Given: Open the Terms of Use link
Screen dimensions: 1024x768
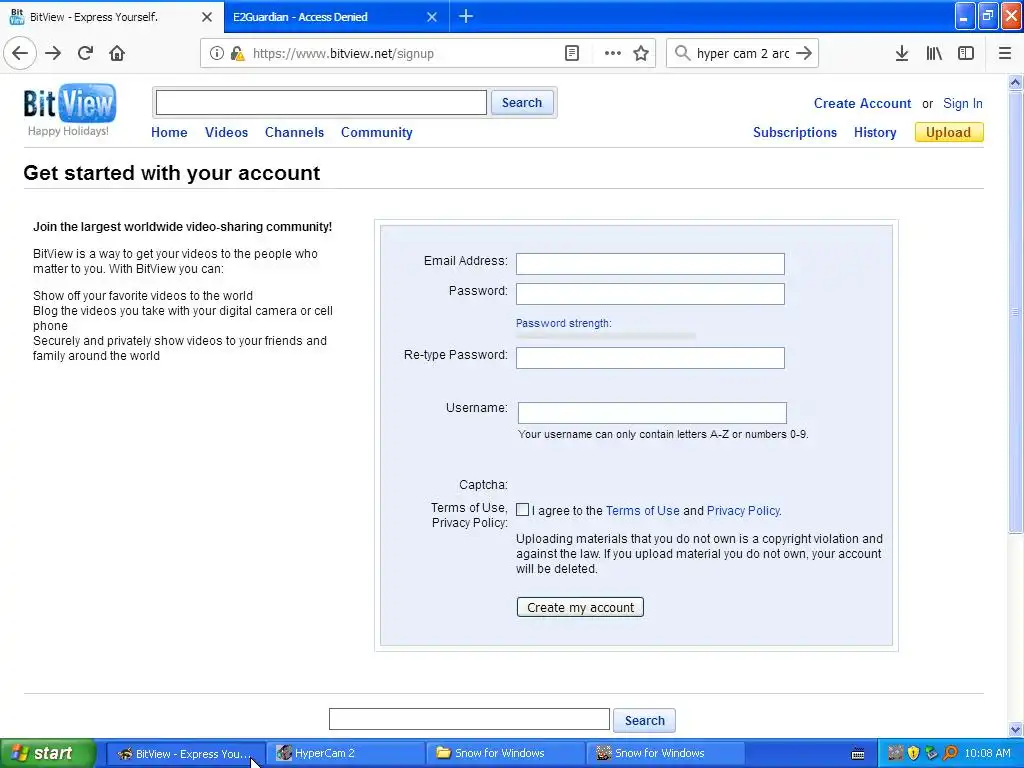Looking at the screenshot, I should tap(643, 511).
